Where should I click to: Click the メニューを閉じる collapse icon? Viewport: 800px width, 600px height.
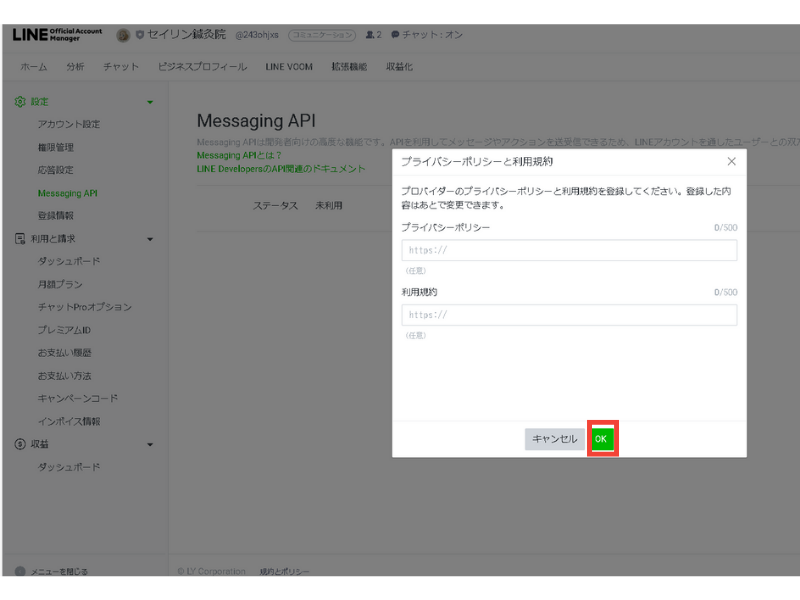[x=20, y=571]
